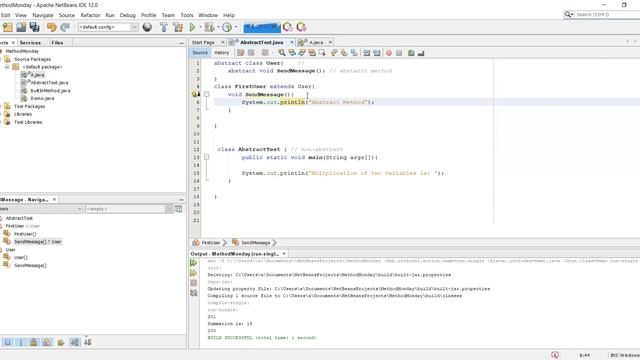Select Demo.java in project tree
This screenshot has height=360, width=640.
42,98
